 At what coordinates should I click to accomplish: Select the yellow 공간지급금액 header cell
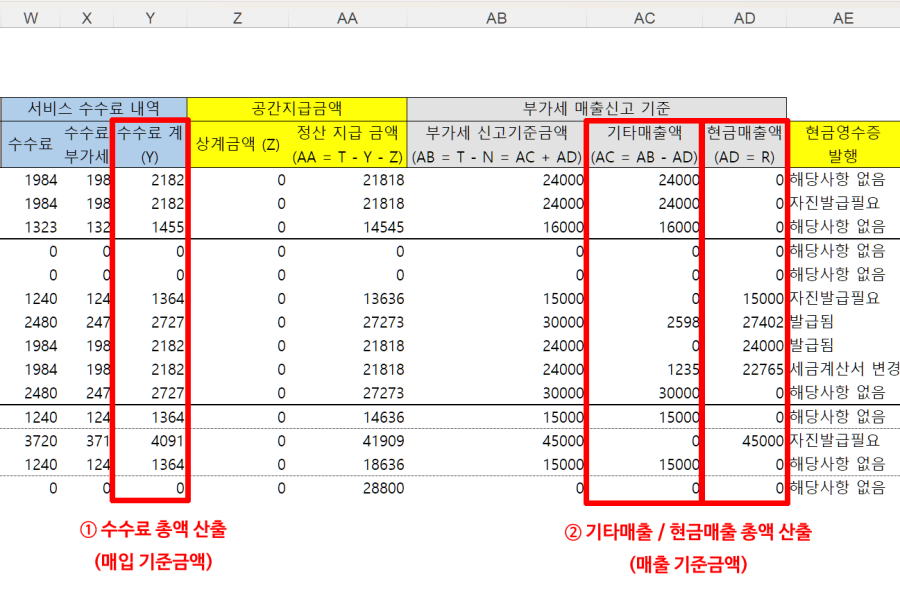(297, 108)
